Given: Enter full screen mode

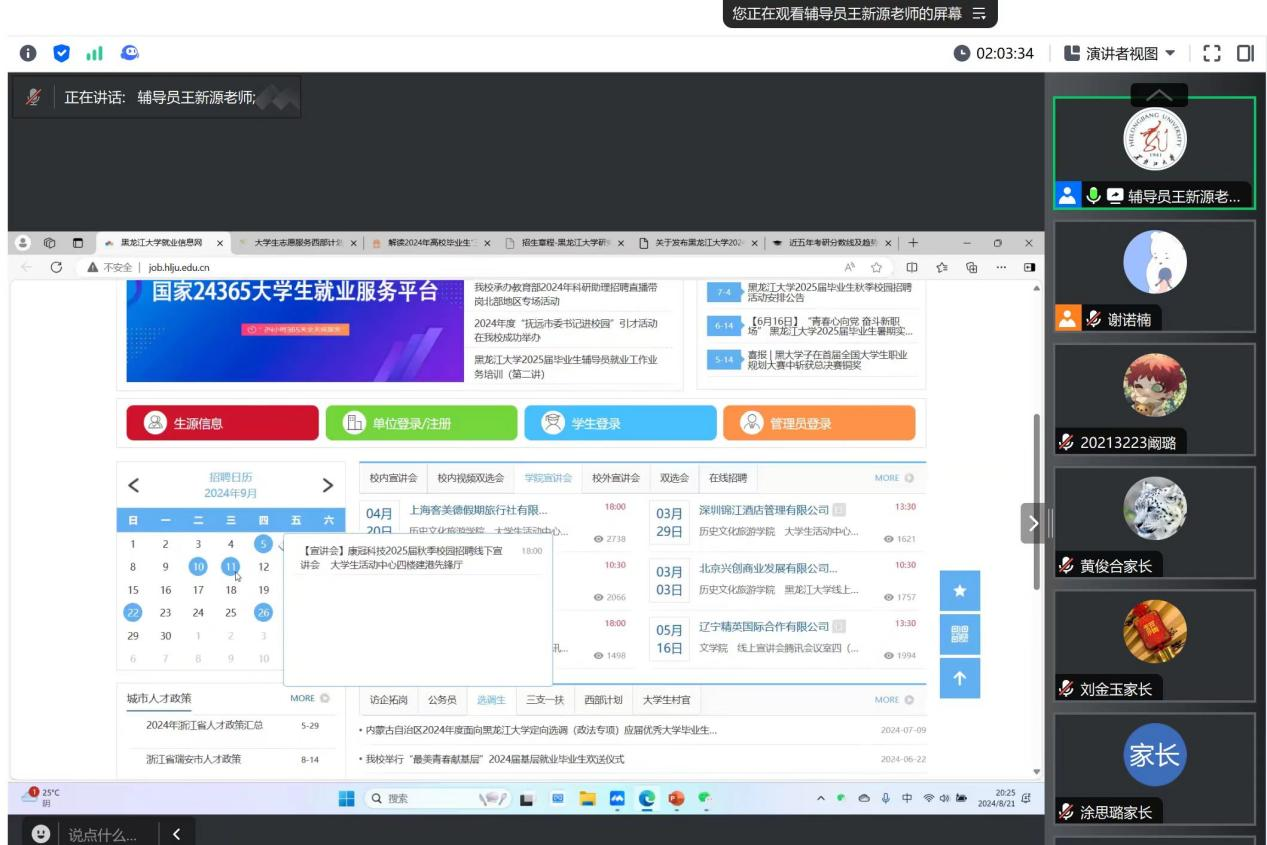Looking at the screenshot, I should click(1212, 54).
